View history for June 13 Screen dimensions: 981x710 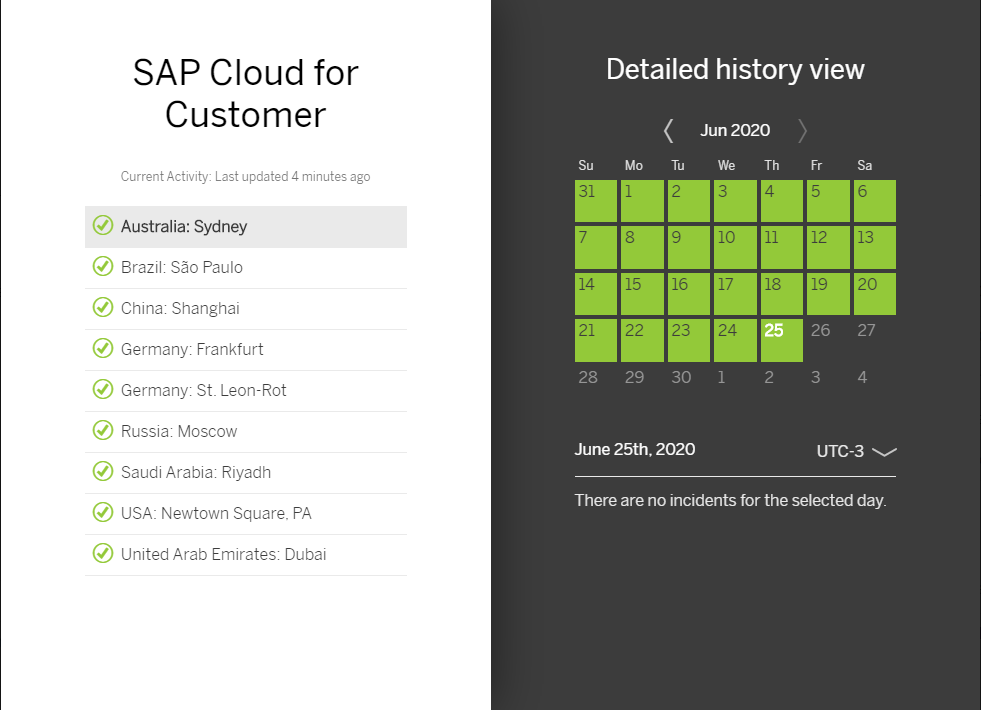tap(875, 248)
